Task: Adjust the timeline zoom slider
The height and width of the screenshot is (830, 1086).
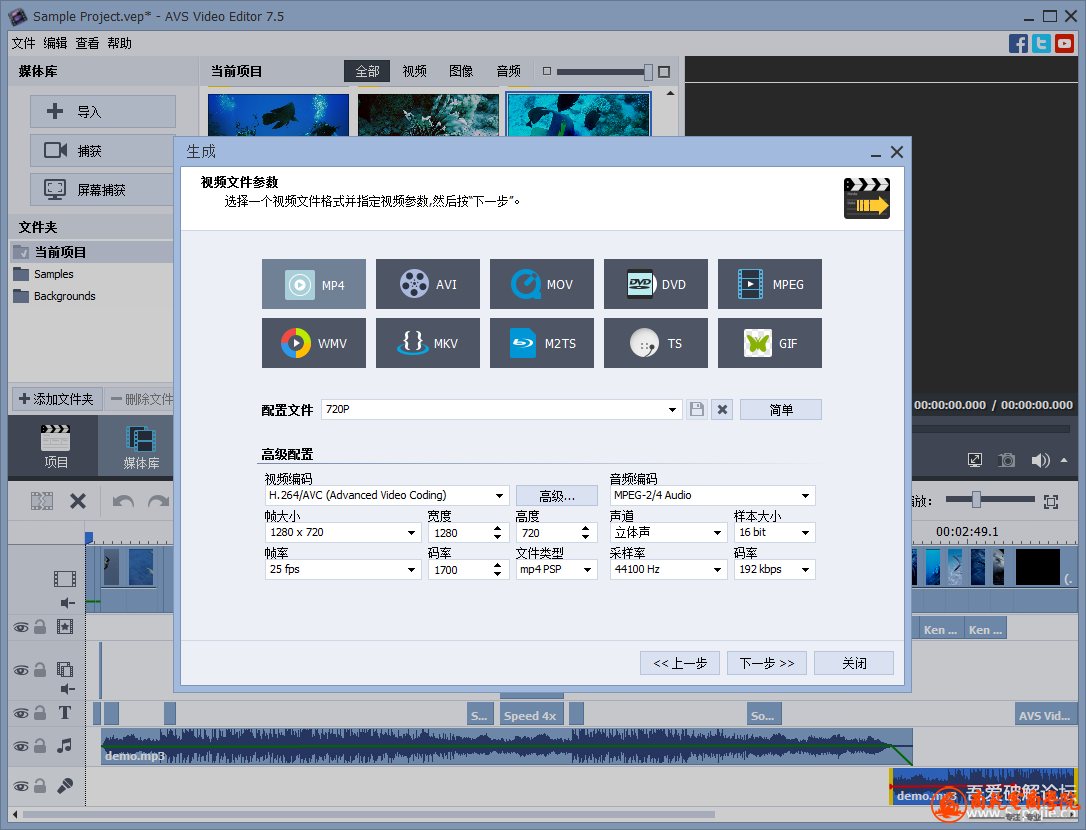Action: point(976,500)
